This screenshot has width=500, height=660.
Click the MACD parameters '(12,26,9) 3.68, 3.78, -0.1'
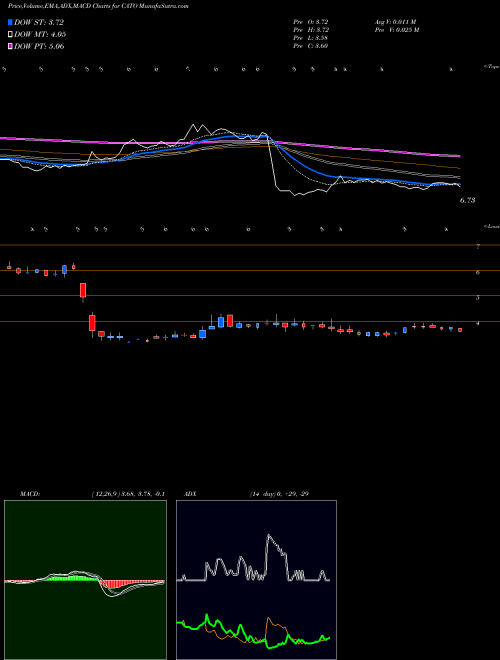tap(128, 494)
